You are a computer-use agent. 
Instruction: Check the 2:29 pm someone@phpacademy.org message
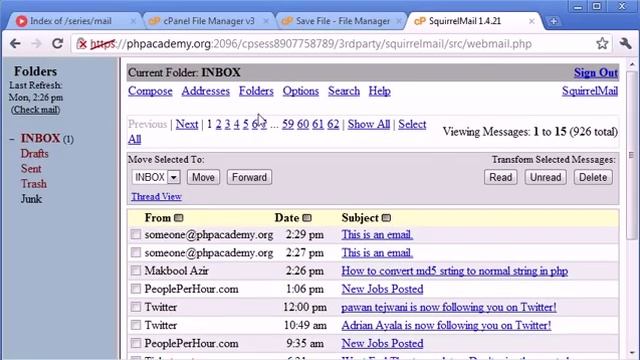pos(136,234)
